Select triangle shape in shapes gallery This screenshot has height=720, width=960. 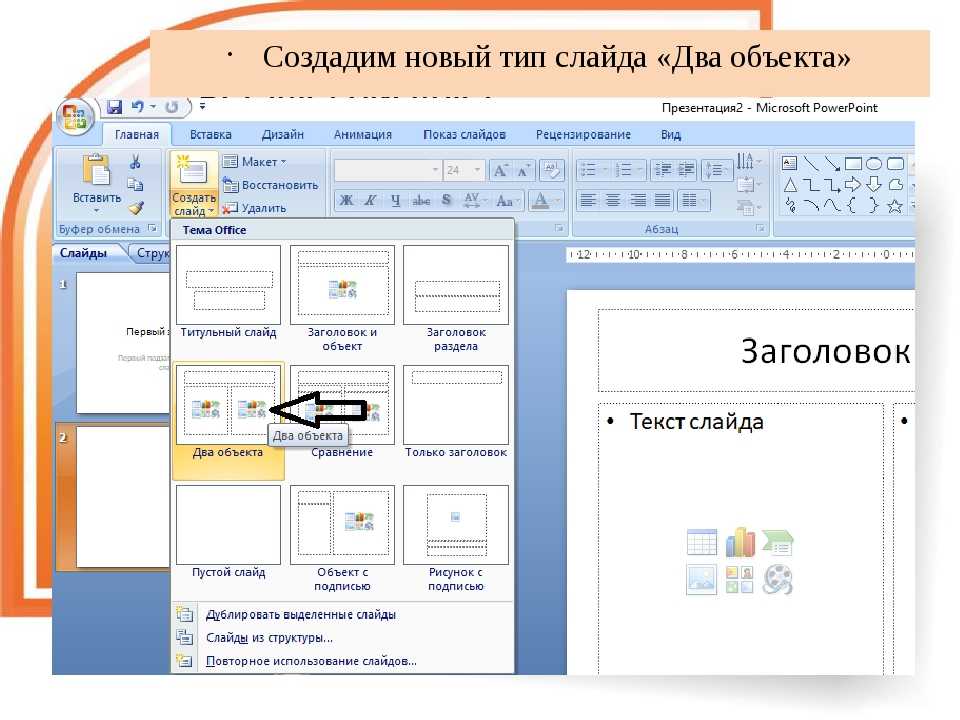790,184
